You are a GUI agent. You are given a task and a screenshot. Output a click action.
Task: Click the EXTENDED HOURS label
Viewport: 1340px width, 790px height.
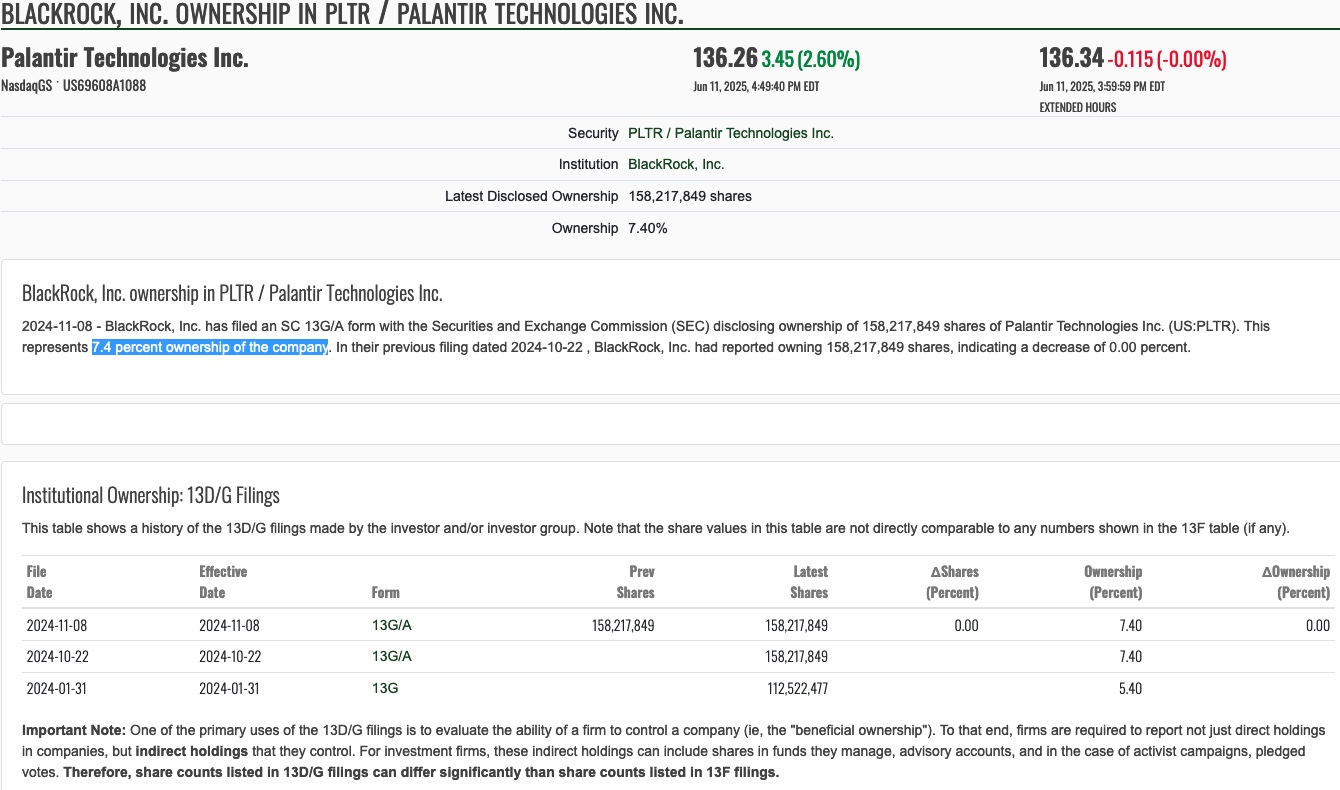tap(1078, 107)
